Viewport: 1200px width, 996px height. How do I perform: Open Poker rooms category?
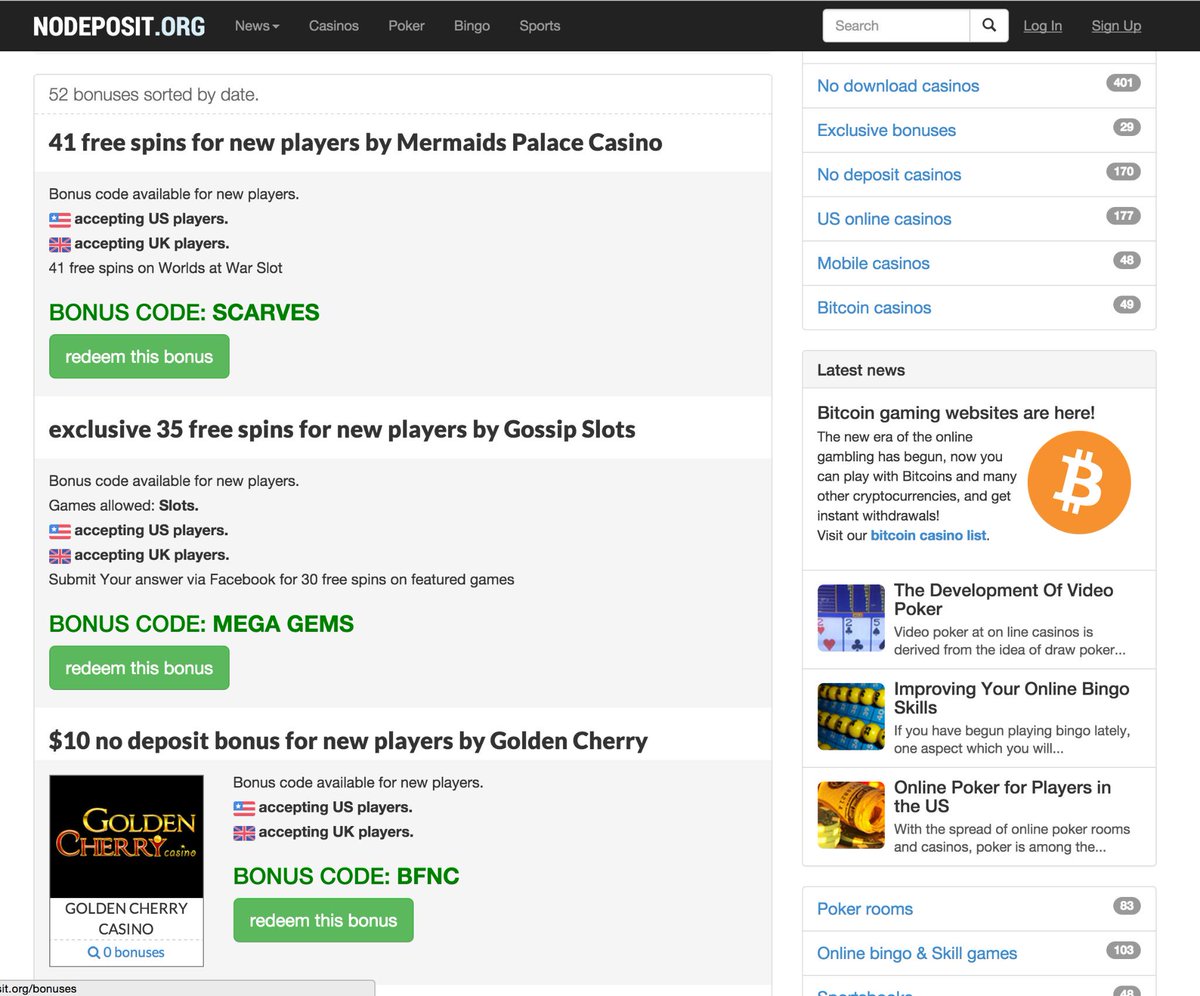pyautogui.click(x=865, y=909)
